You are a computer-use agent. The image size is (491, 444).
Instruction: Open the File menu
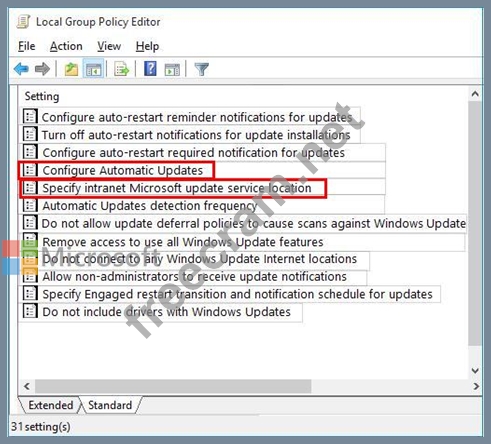(27, 46)
